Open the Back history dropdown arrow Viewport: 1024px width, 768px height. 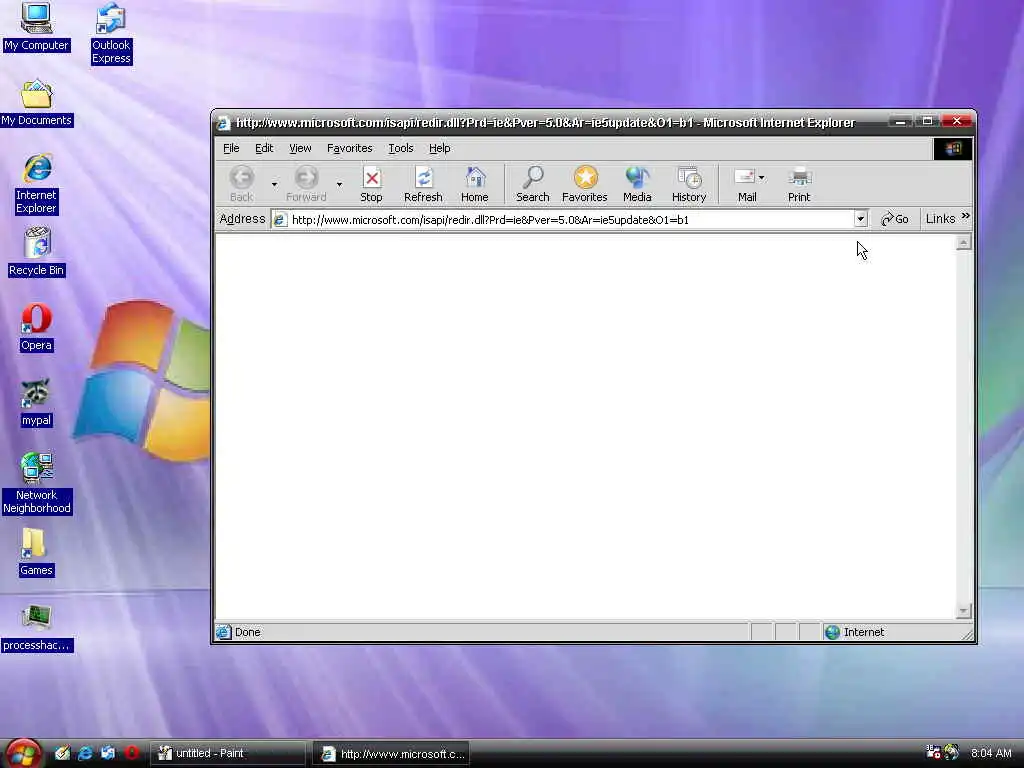coord(274,184)
